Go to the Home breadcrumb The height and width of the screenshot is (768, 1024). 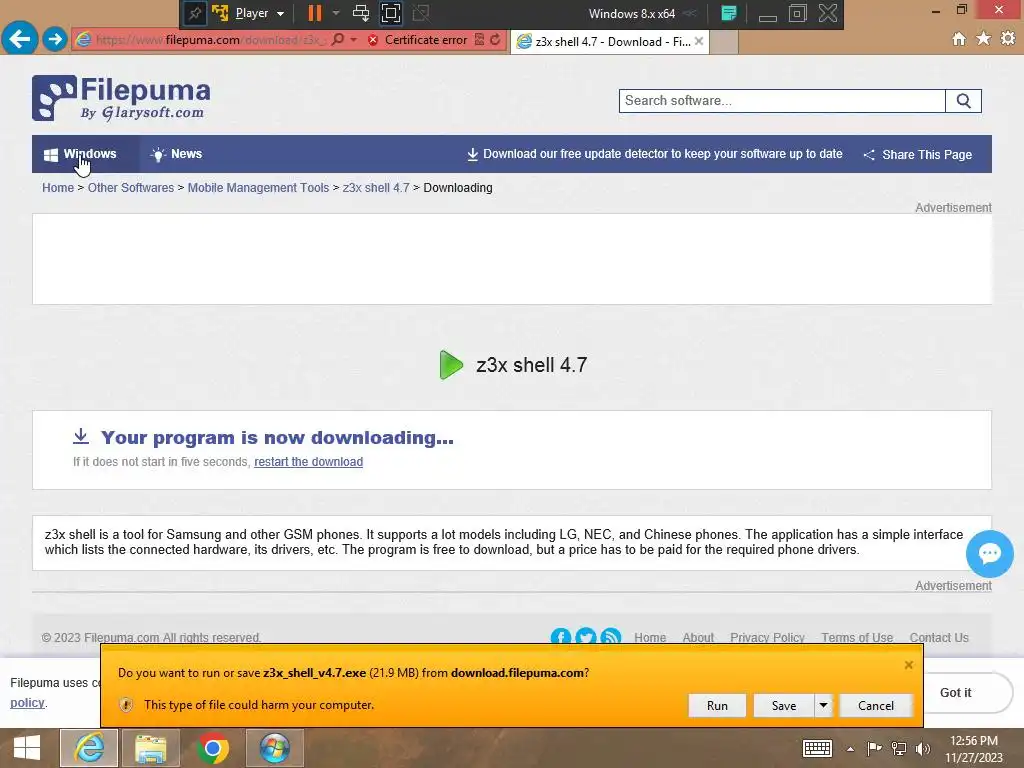point(58,187)
